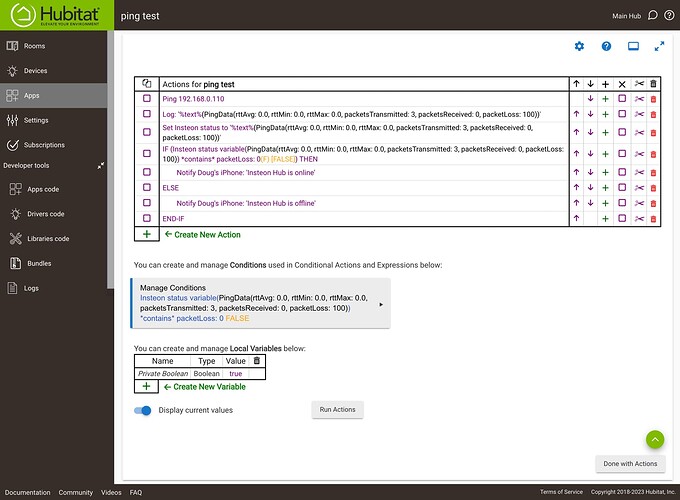Screen dimensions: 680x500
Task: Open Rooms in the sidebar
Action: tap(53, 46)
